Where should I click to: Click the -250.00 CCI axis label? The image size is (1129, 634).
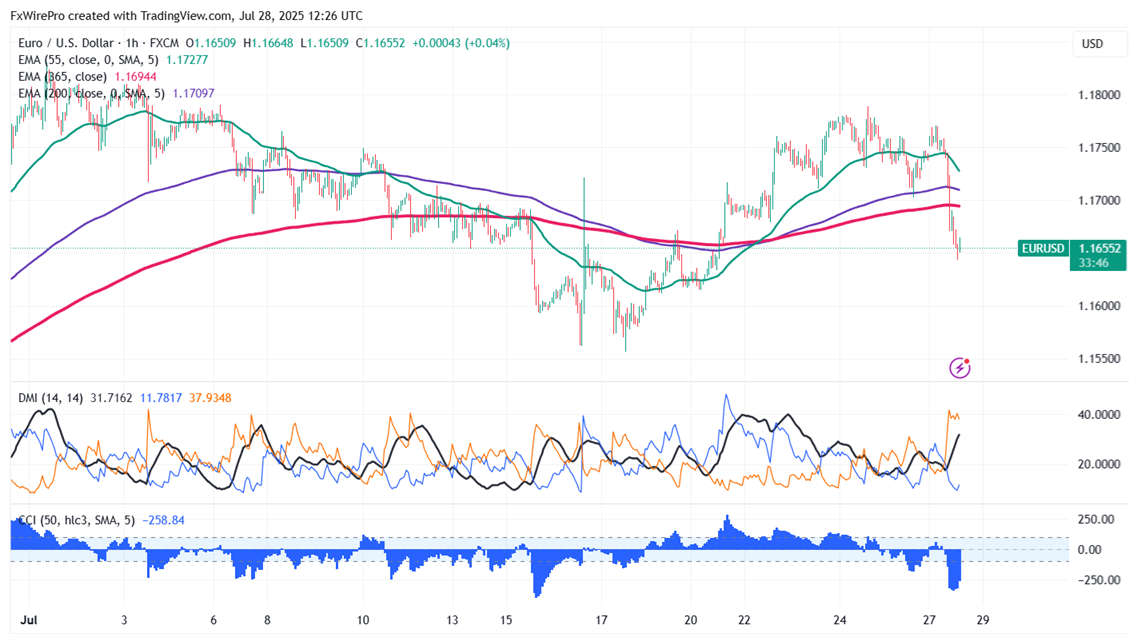coord(1099,579)
